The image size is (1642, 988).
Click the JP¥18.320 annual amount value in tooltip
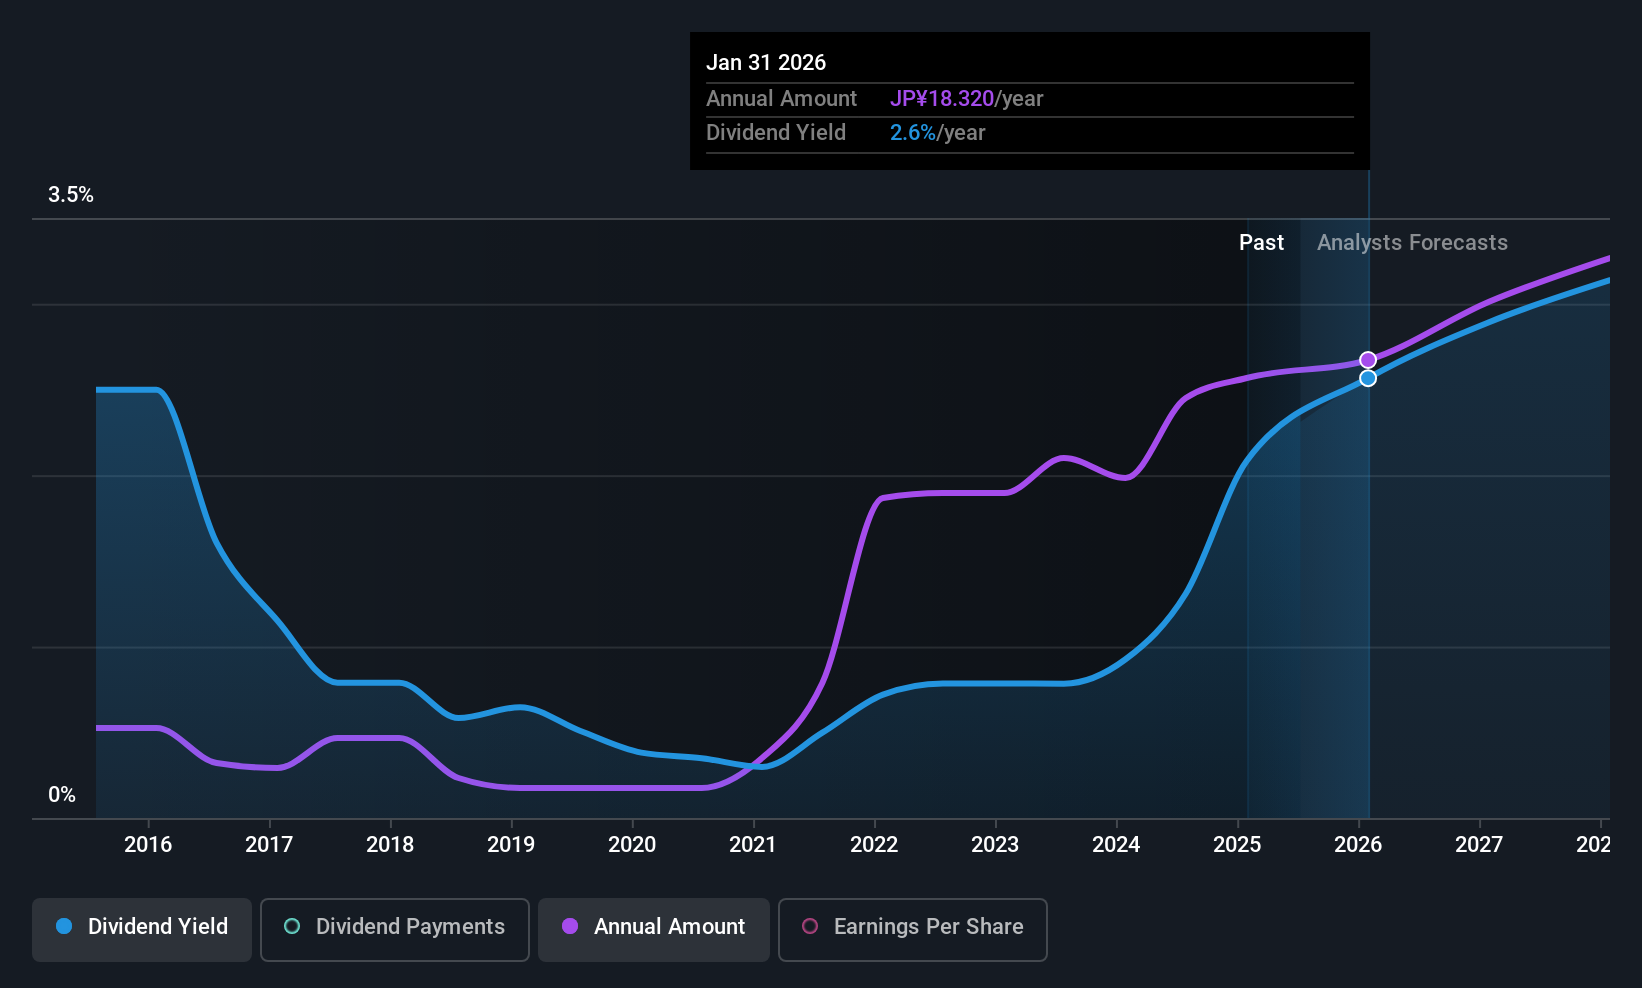pyautogui.click(x=942, y=99)
